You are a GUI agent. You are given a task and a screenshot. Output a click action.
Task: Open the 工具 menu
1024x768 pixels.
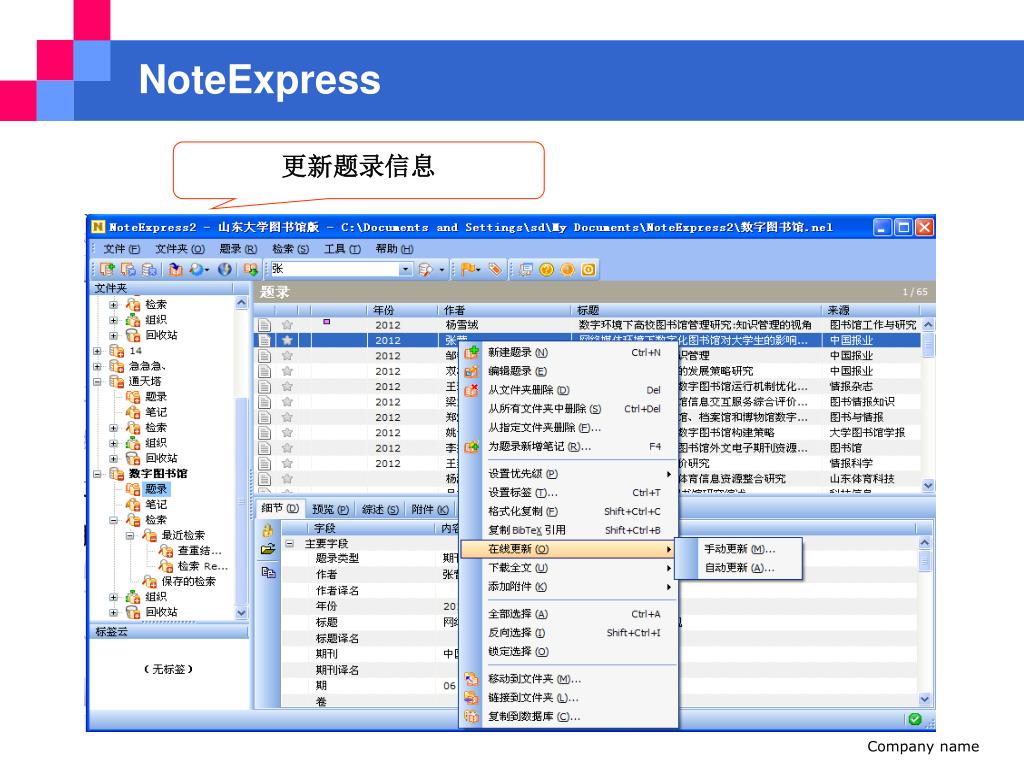coord(342,249)
